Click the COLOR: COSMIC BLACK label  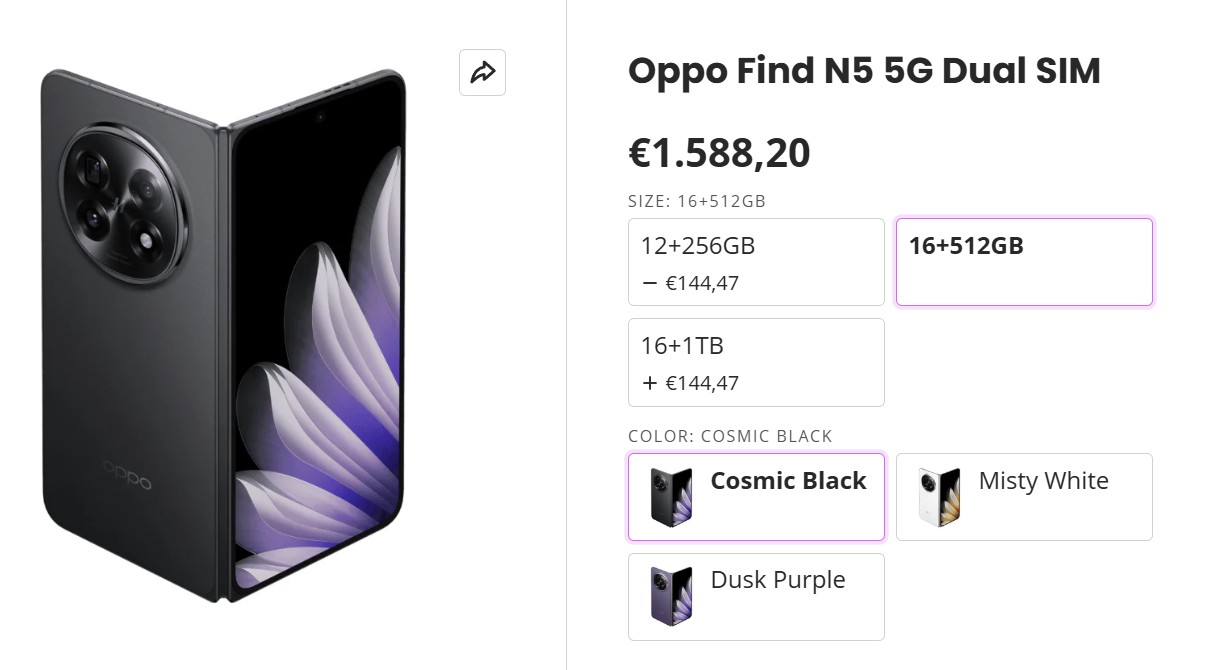[730, 436]
